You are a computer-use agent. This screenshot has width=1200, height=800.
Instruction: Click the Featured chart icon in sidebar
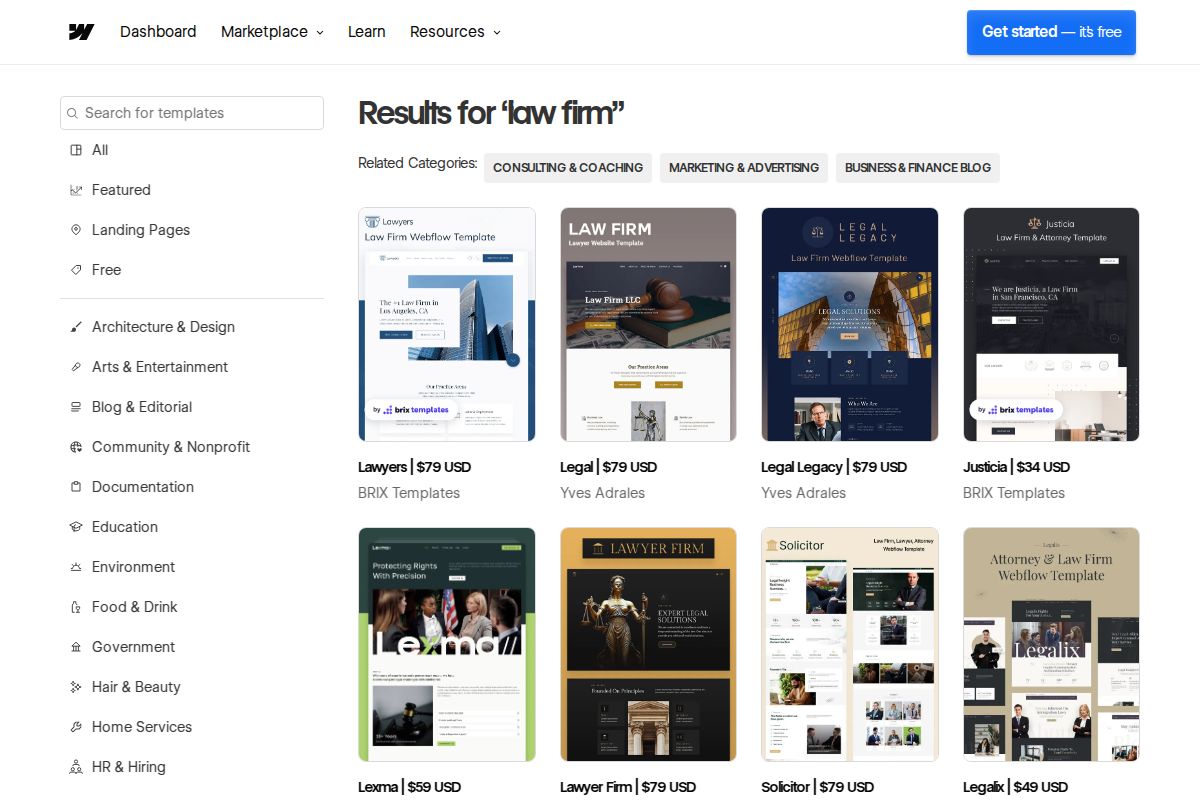(76, 190)
